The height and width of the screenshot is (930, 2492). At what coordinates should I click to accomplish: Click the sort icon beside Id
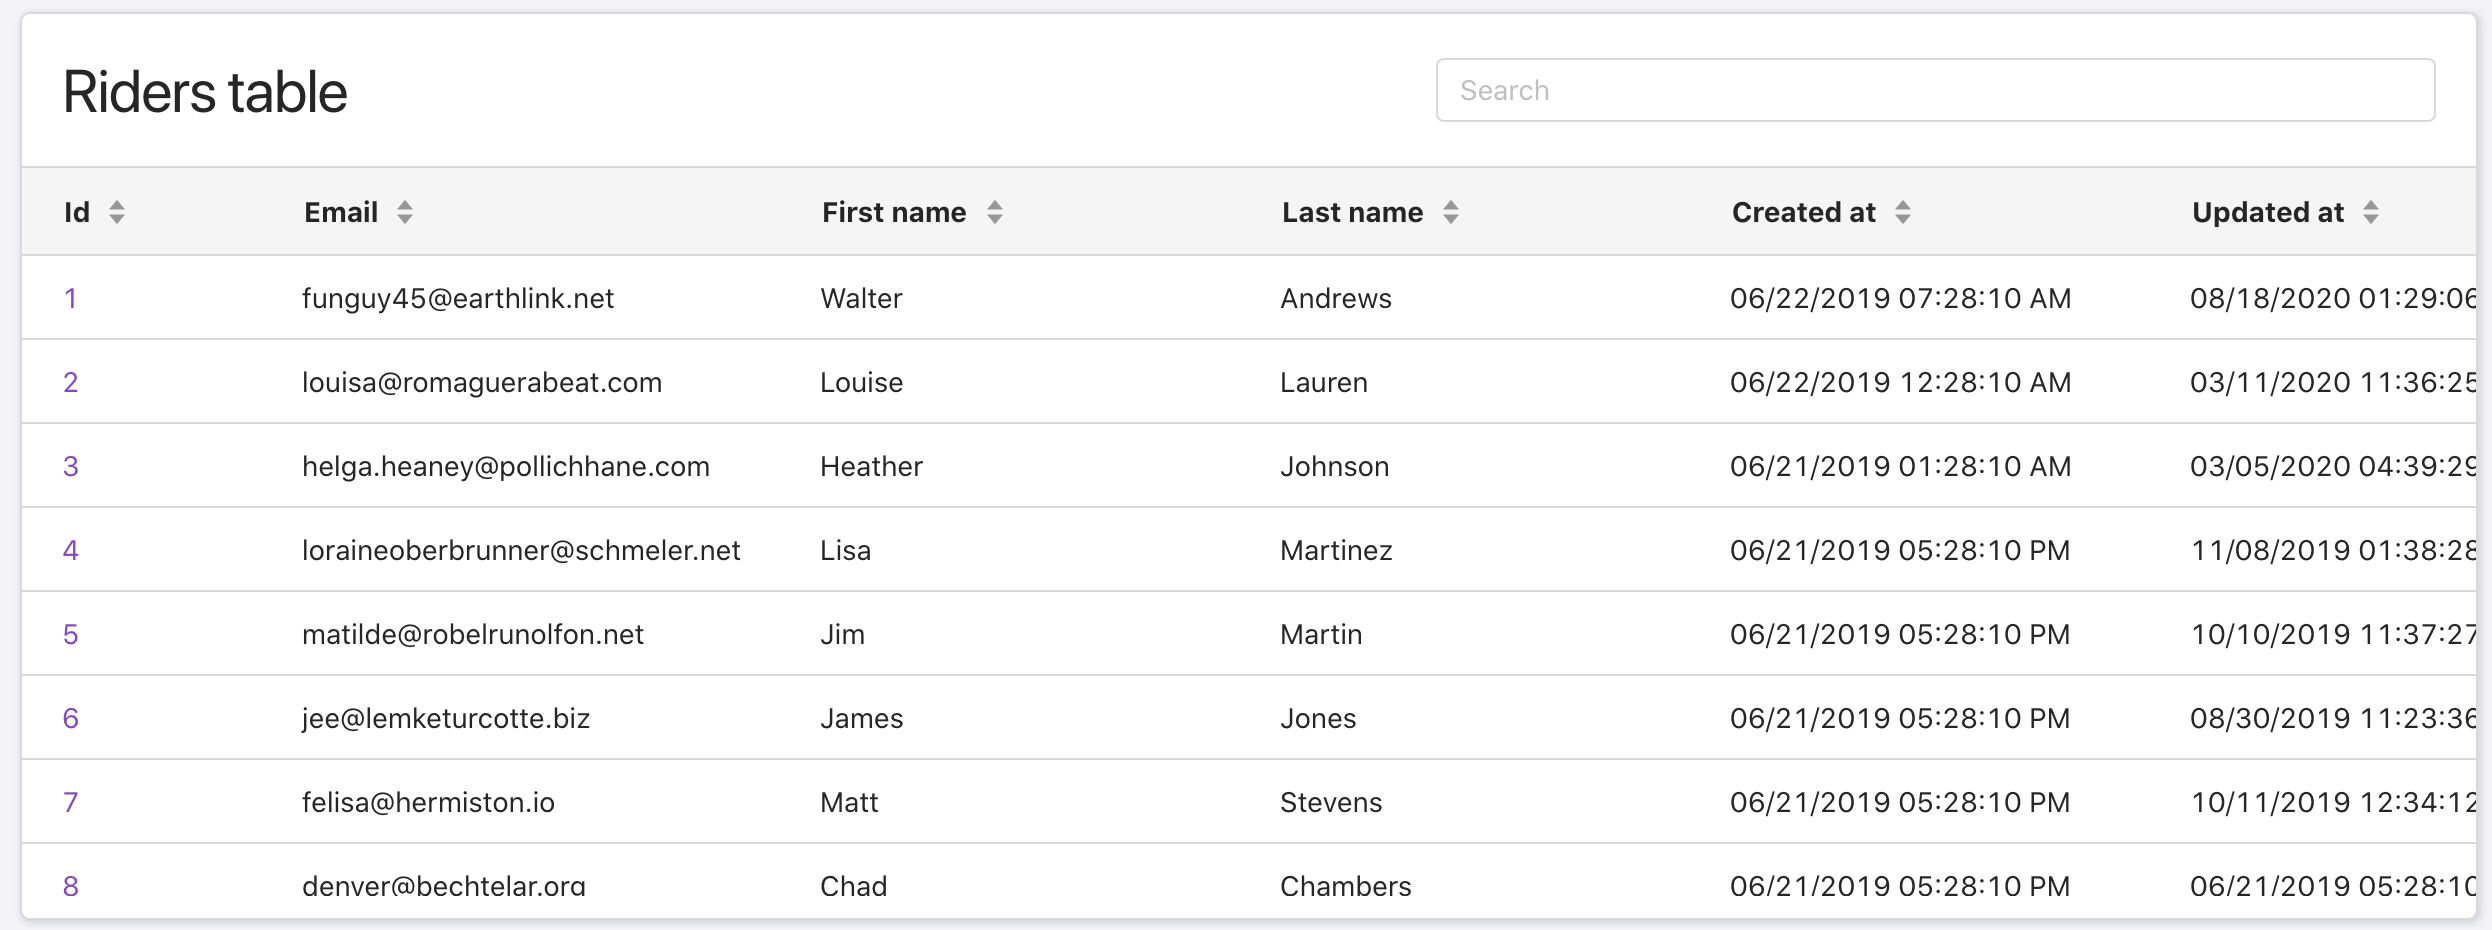[x=117, y=212]
